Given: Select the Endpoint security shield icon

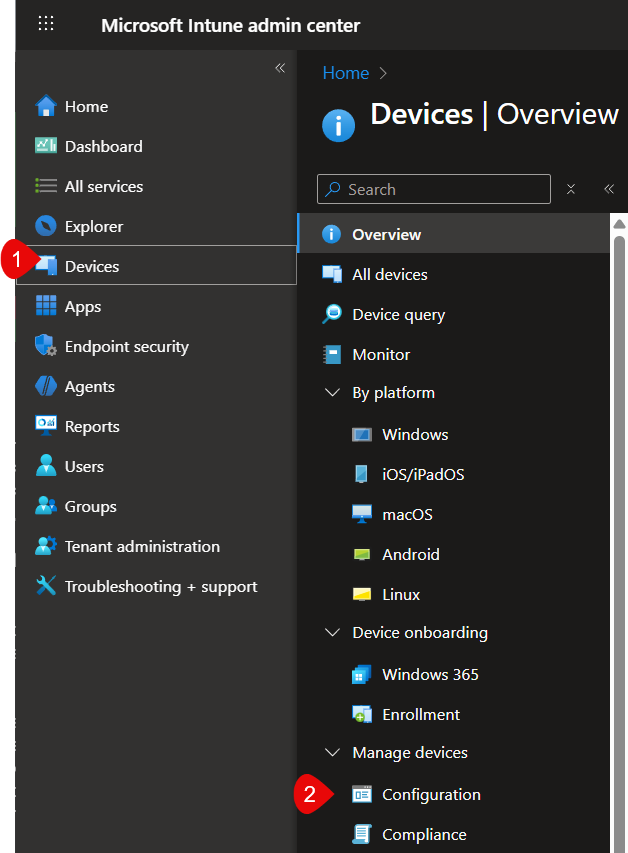Looking at the screenshot, I should pos(46,346).
